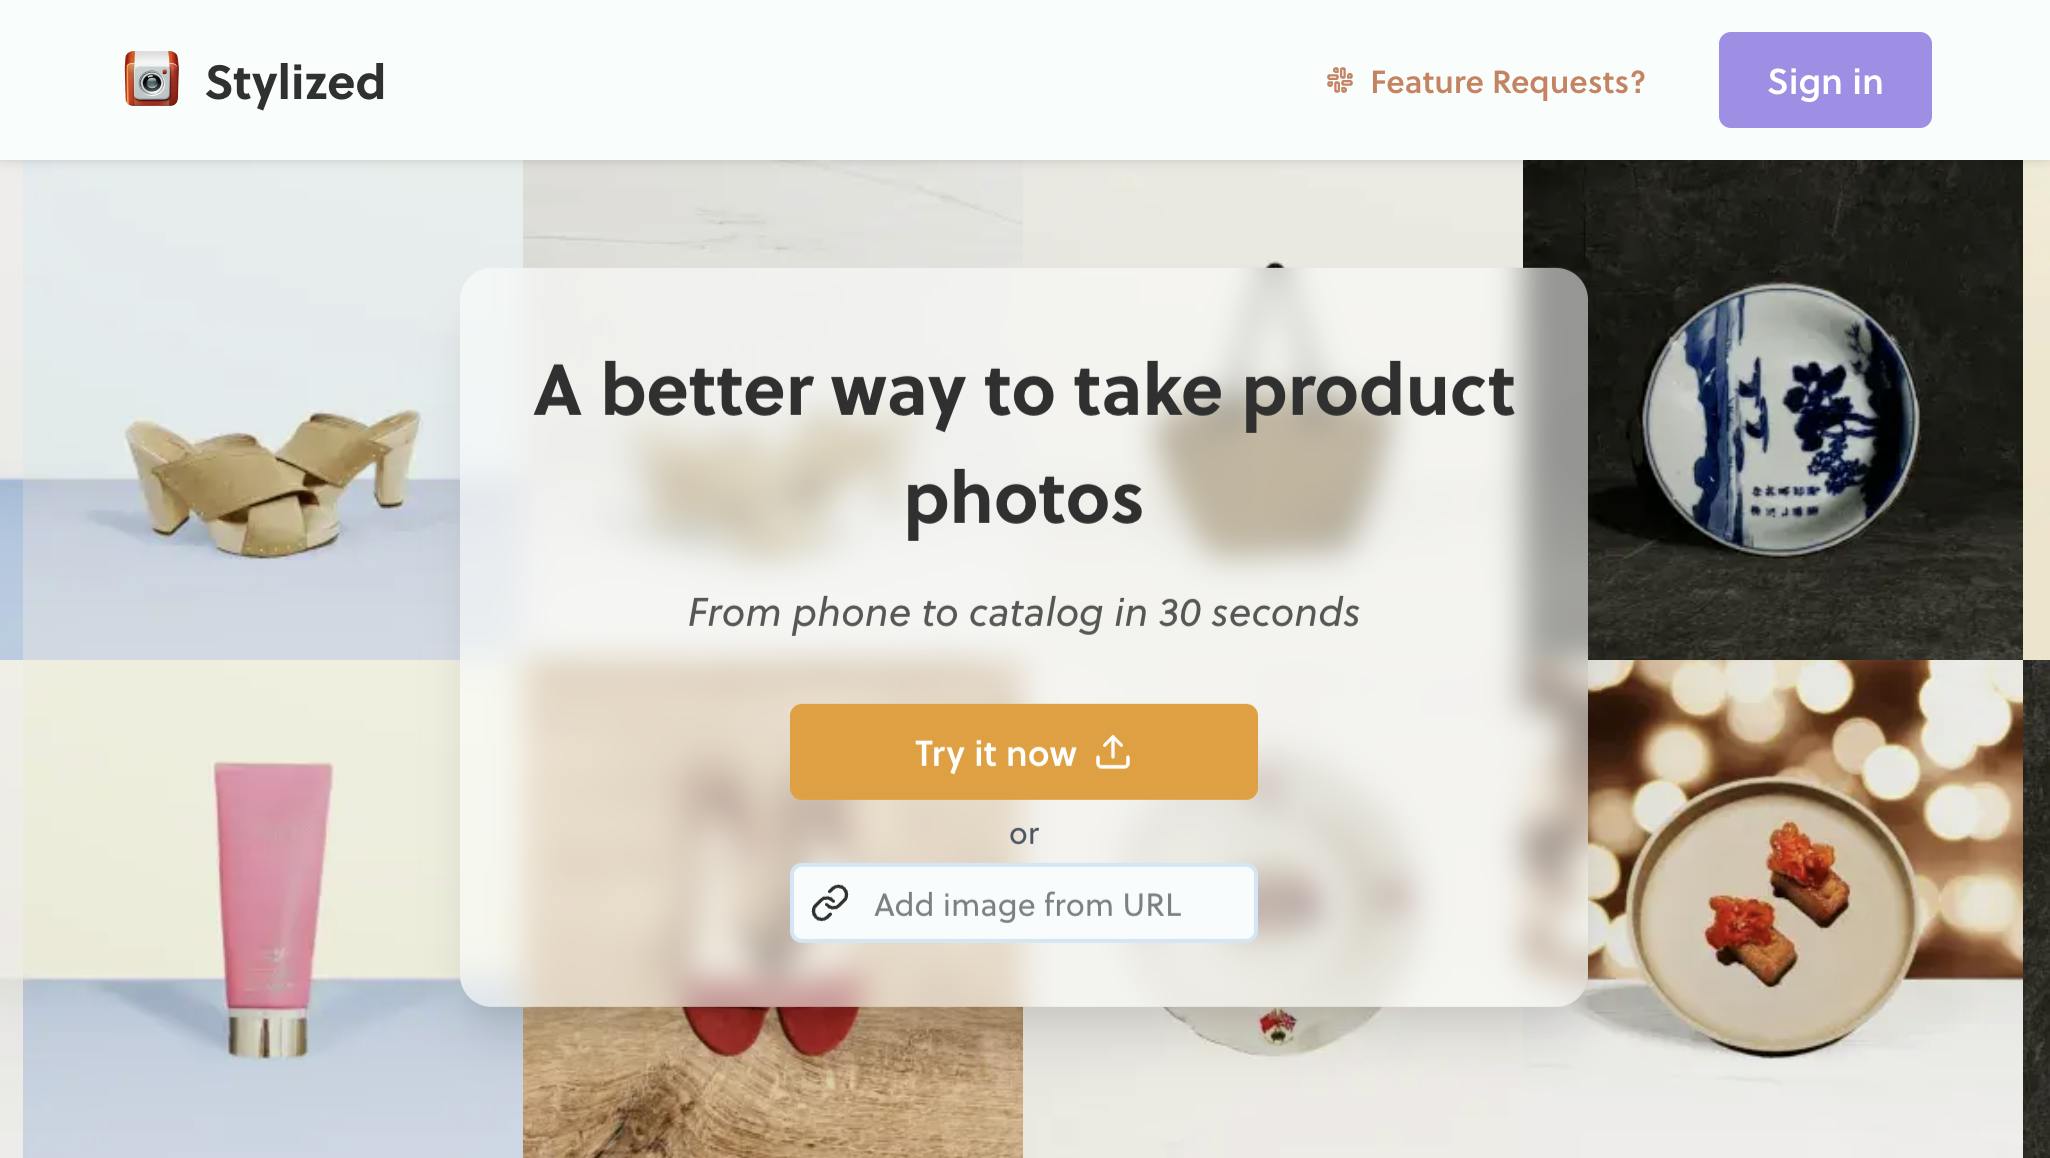Click the tagline From phone to catalog in 30 seconds
The image size is (2050, 1158).
coord(1023,612)
